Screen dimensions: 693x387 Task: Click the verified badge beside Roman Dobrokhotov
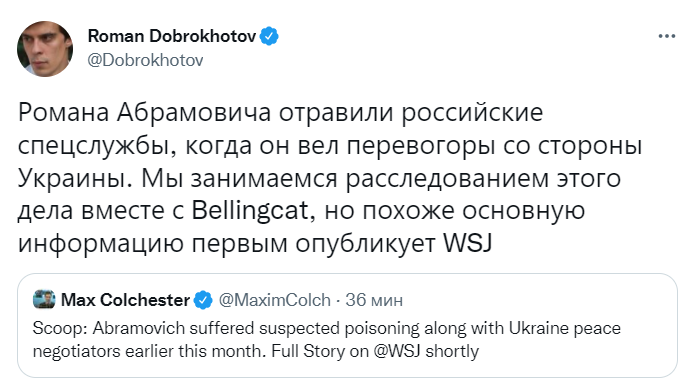click(269, 36)
